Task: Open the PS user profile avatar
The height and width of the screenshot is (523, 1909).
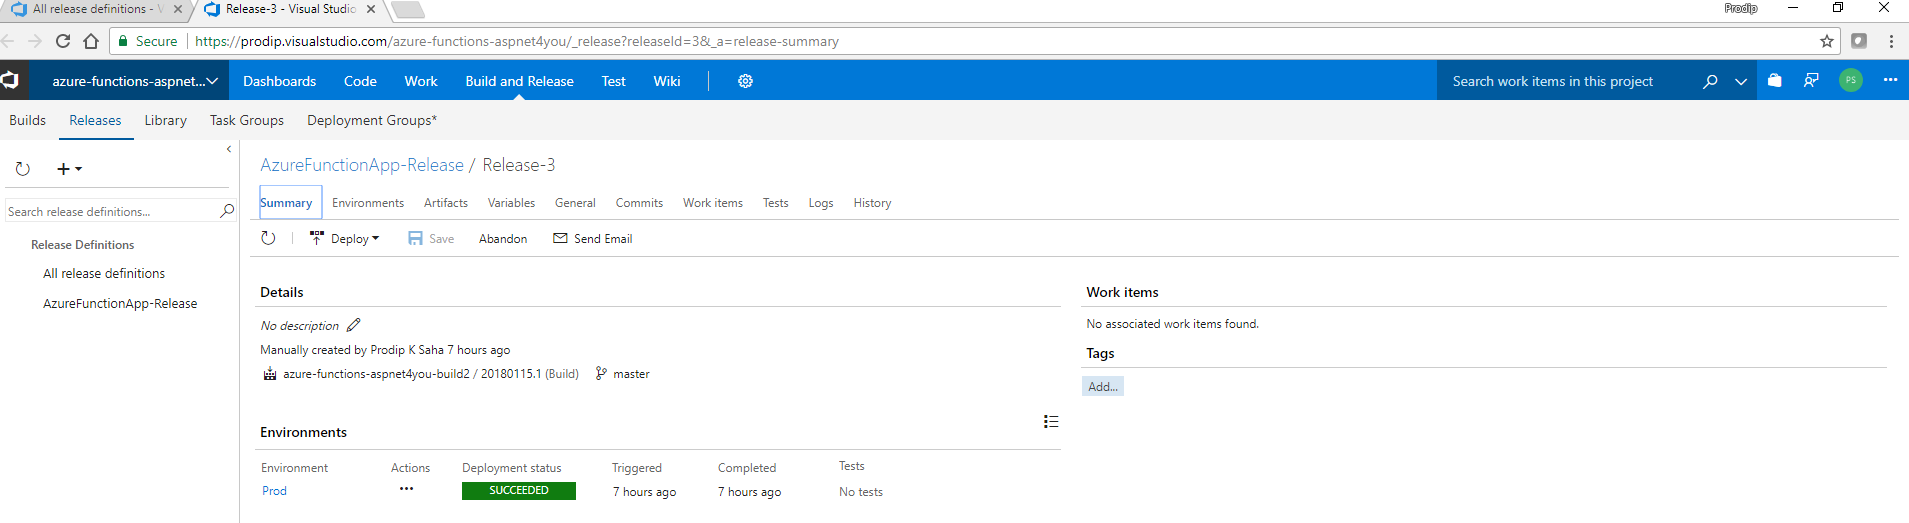Action: point(1851,80)
